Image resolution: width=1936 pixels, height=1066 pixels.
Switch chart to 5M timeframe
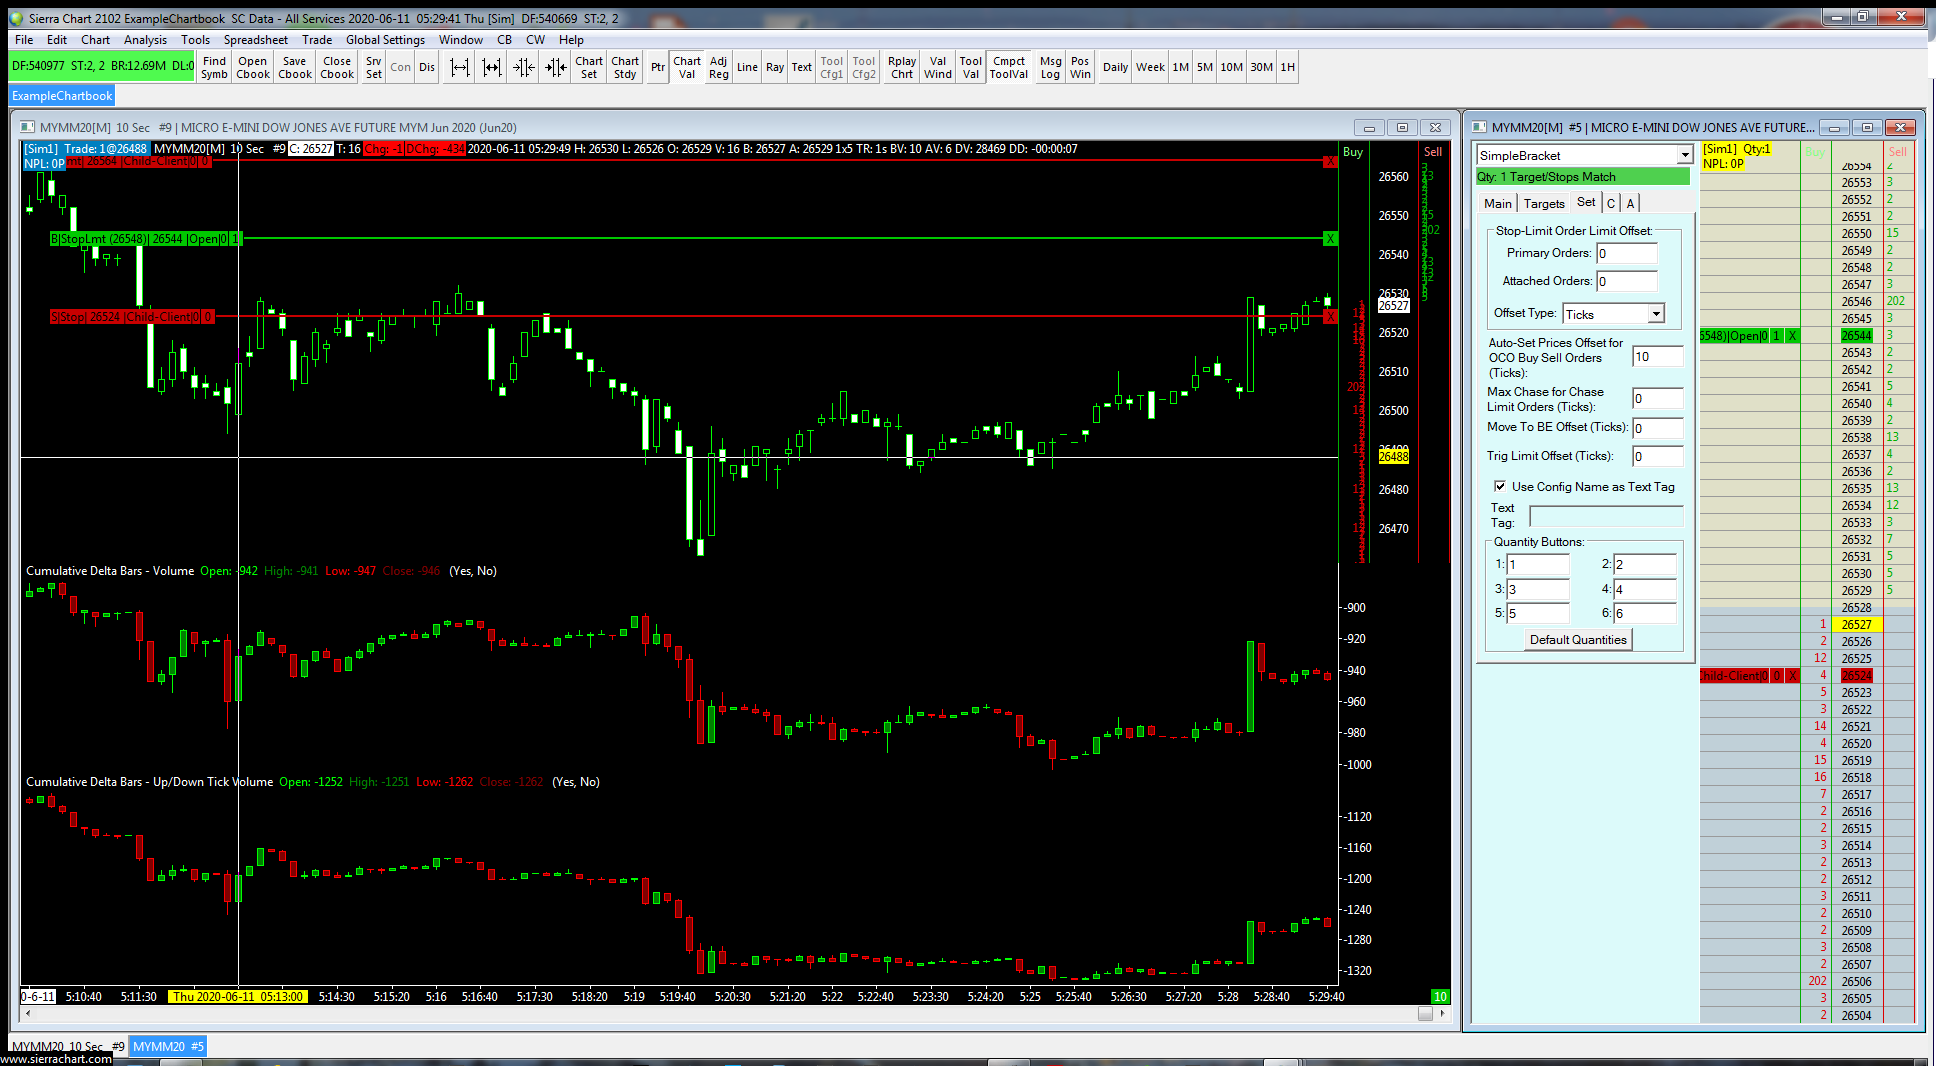[x=1205, y=67]
